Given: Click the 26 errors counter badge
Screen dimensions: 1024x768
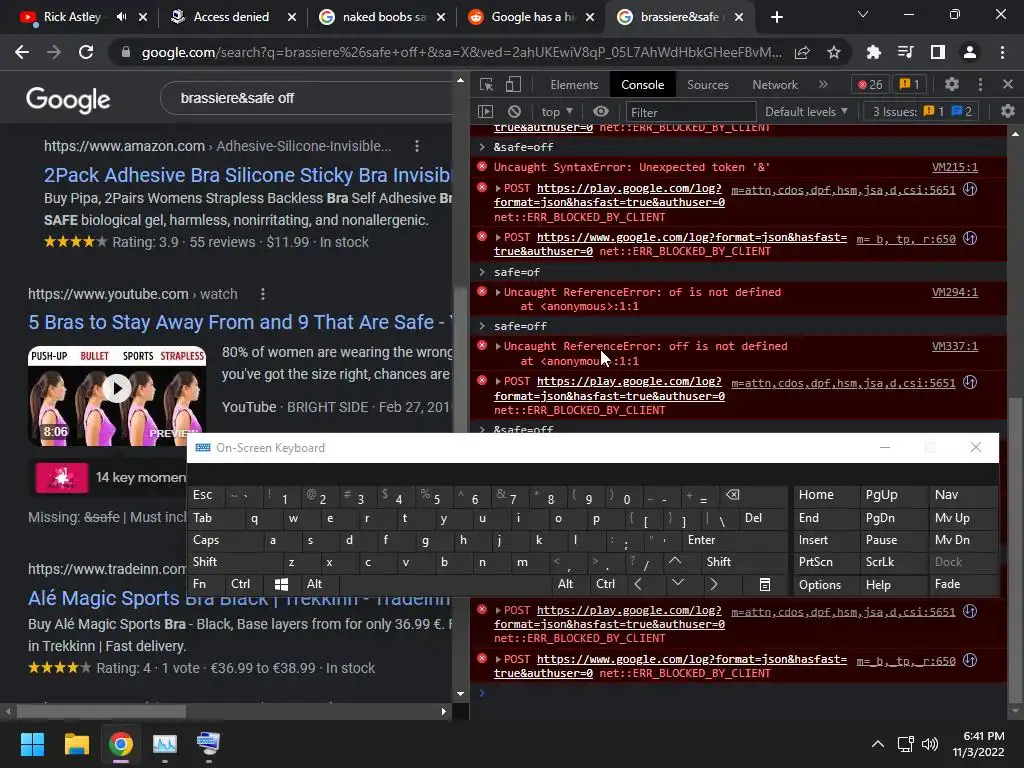Looking at the screenshot, I should coord(870,85).
